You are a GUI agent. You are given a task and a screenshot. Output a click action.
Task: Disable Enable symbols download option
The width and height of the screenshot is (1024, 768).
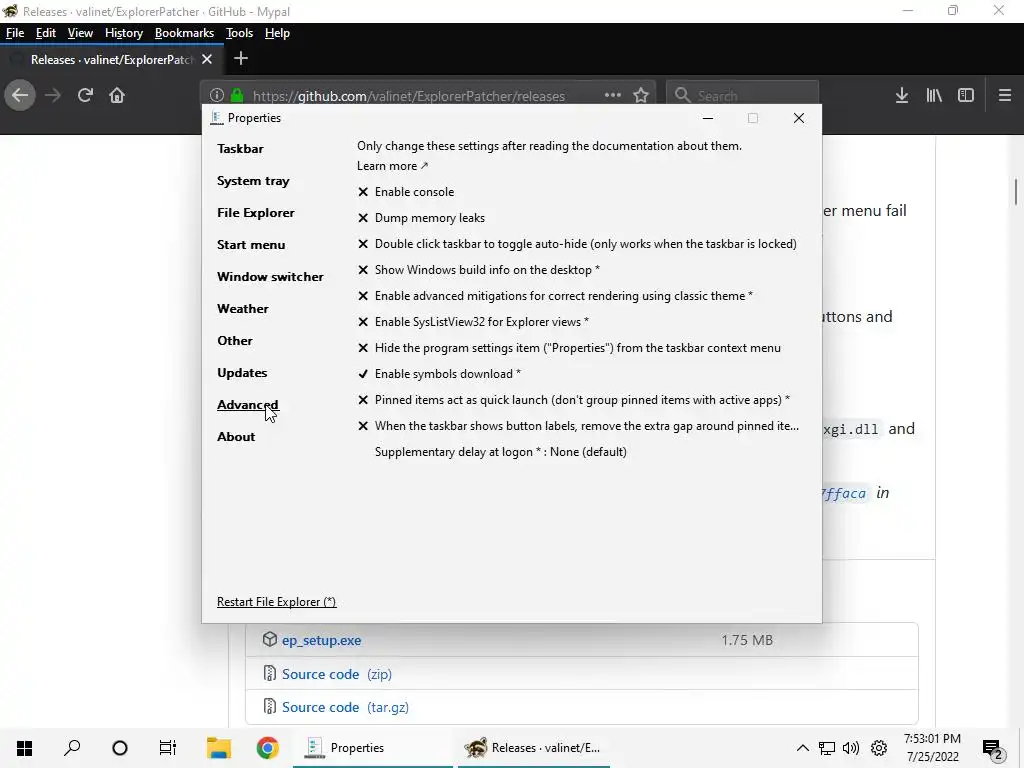coord(439,374)
